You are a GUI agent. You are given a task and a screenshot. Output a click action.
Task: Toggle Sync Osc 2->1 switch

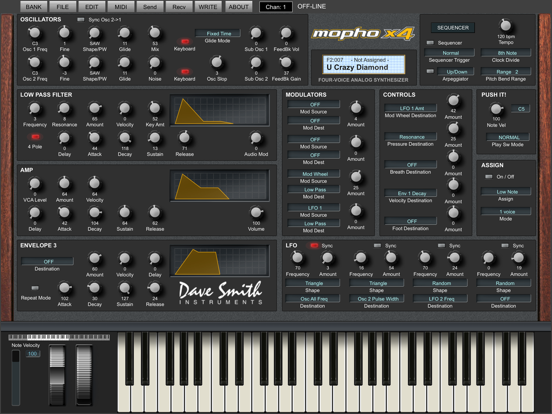pos(80,20)
